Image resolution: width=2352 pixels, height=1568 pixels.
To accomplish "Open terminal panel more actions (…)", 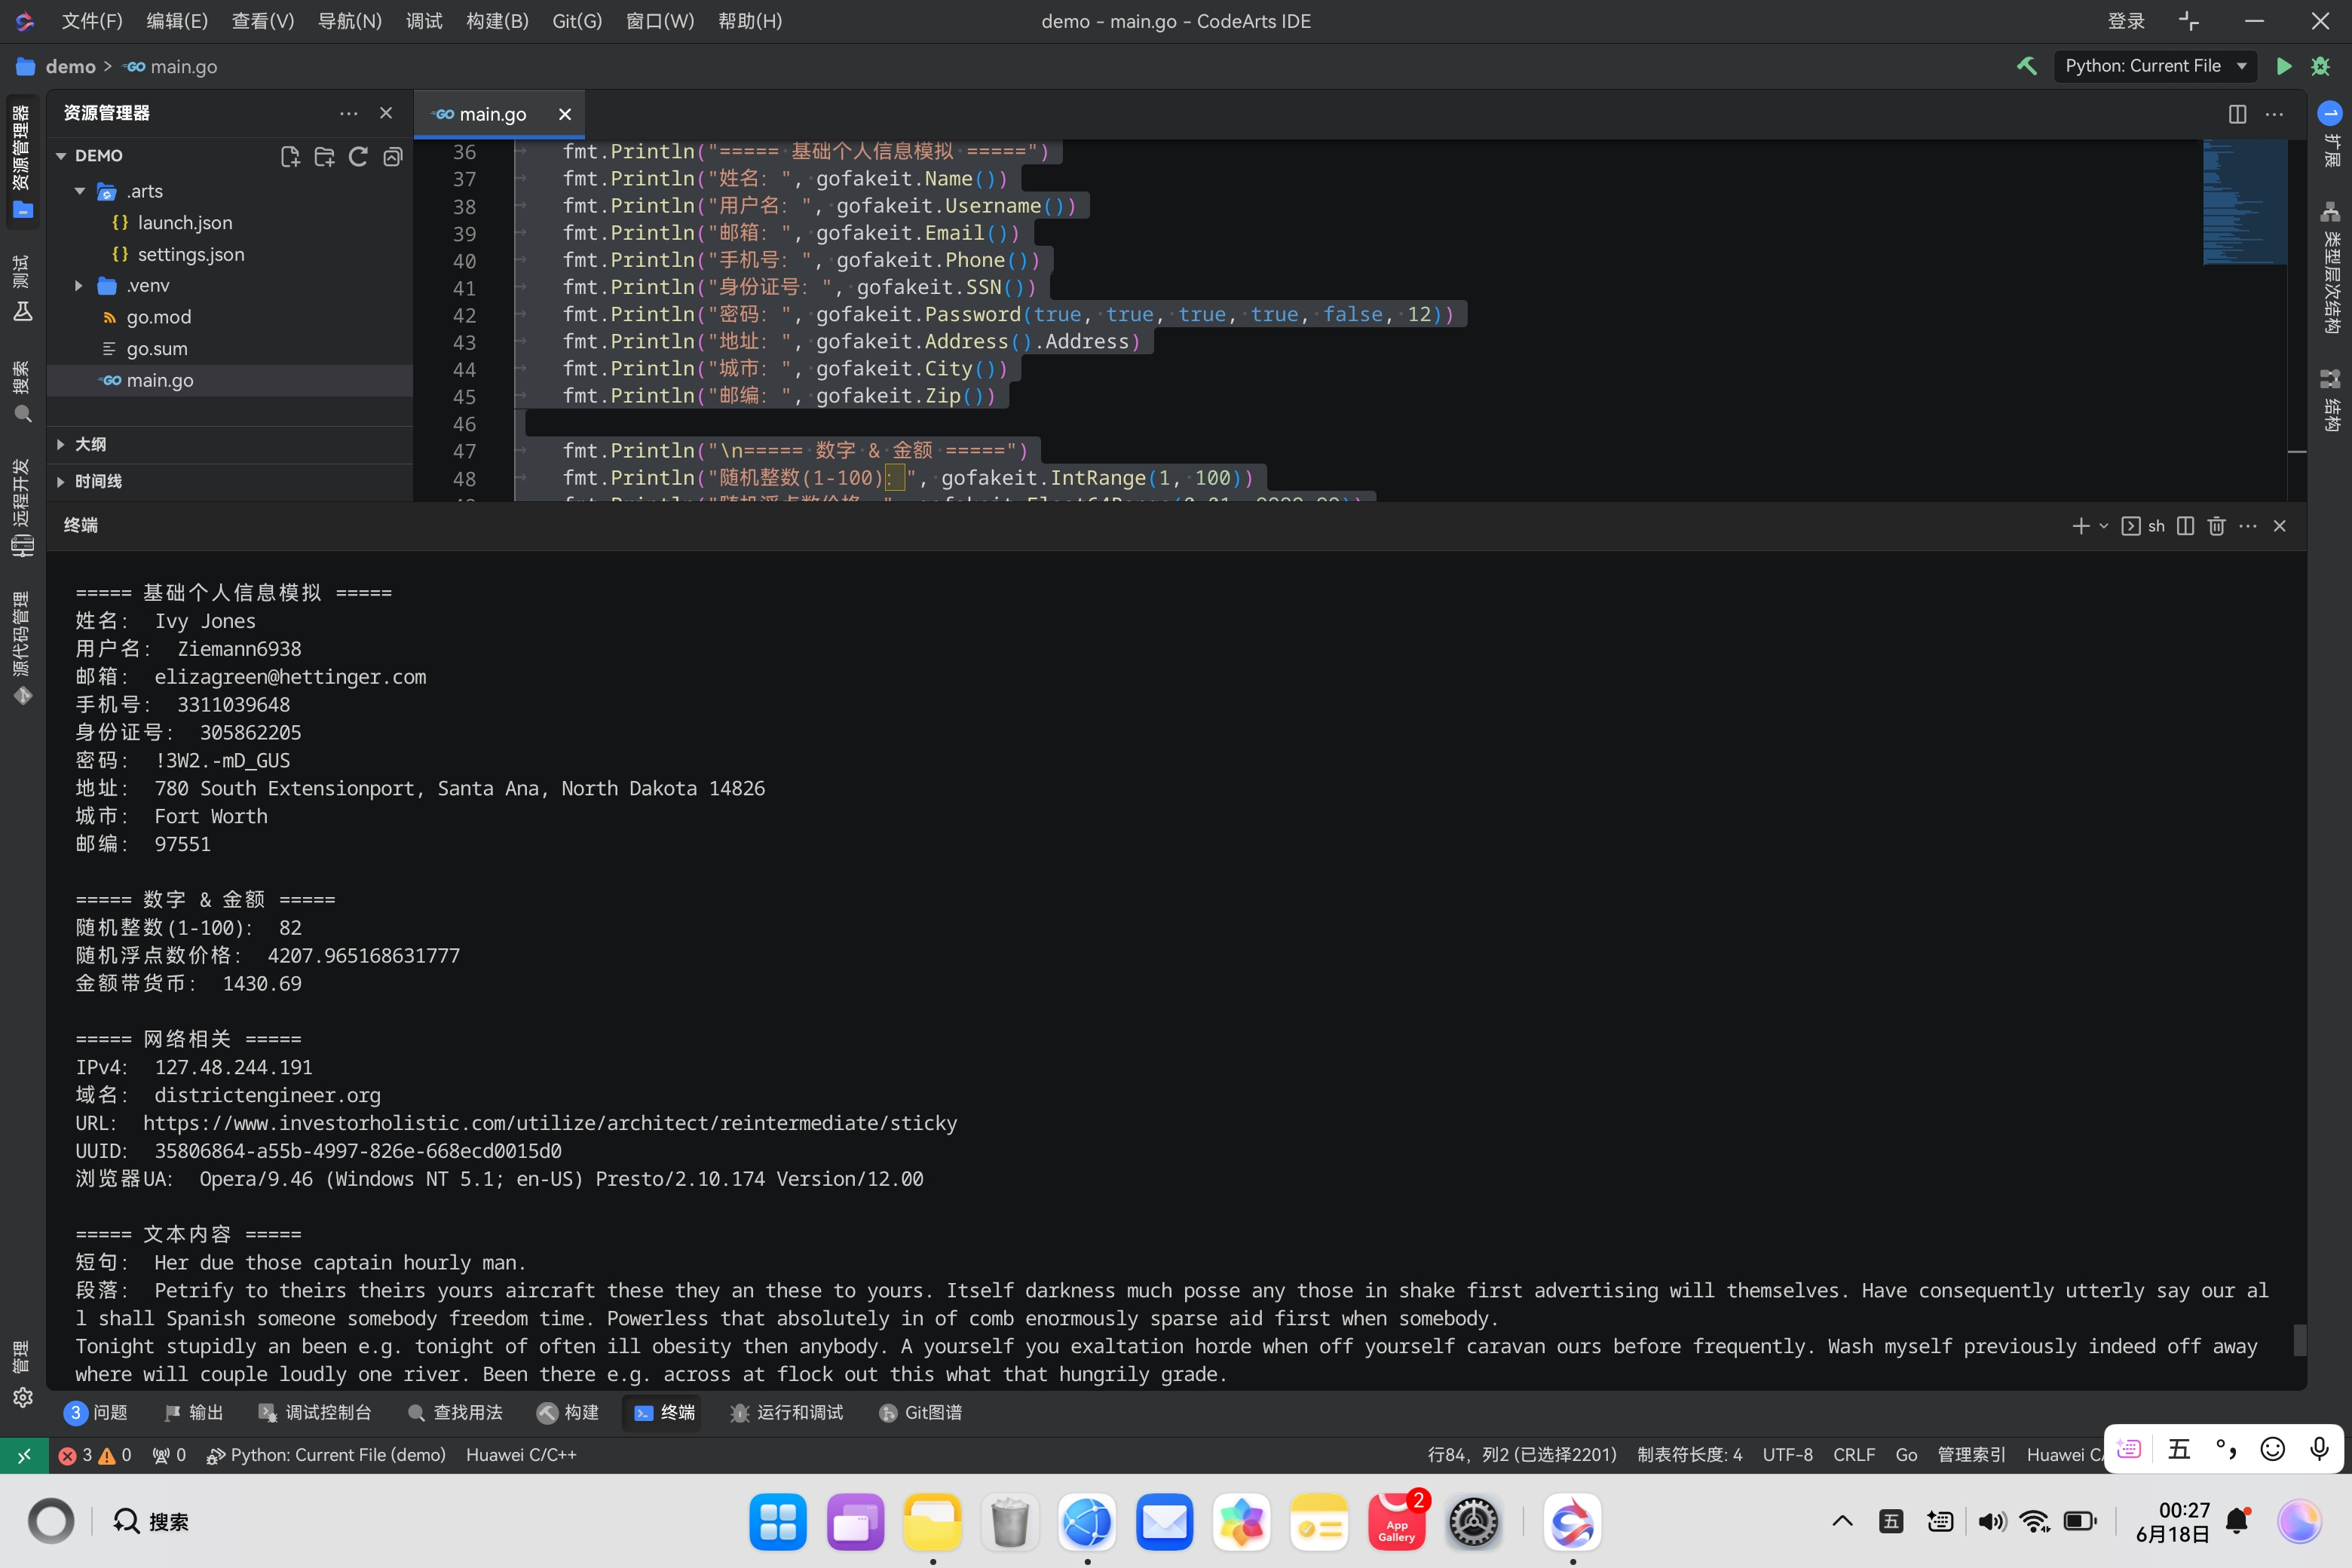I will click(2248, 526).
